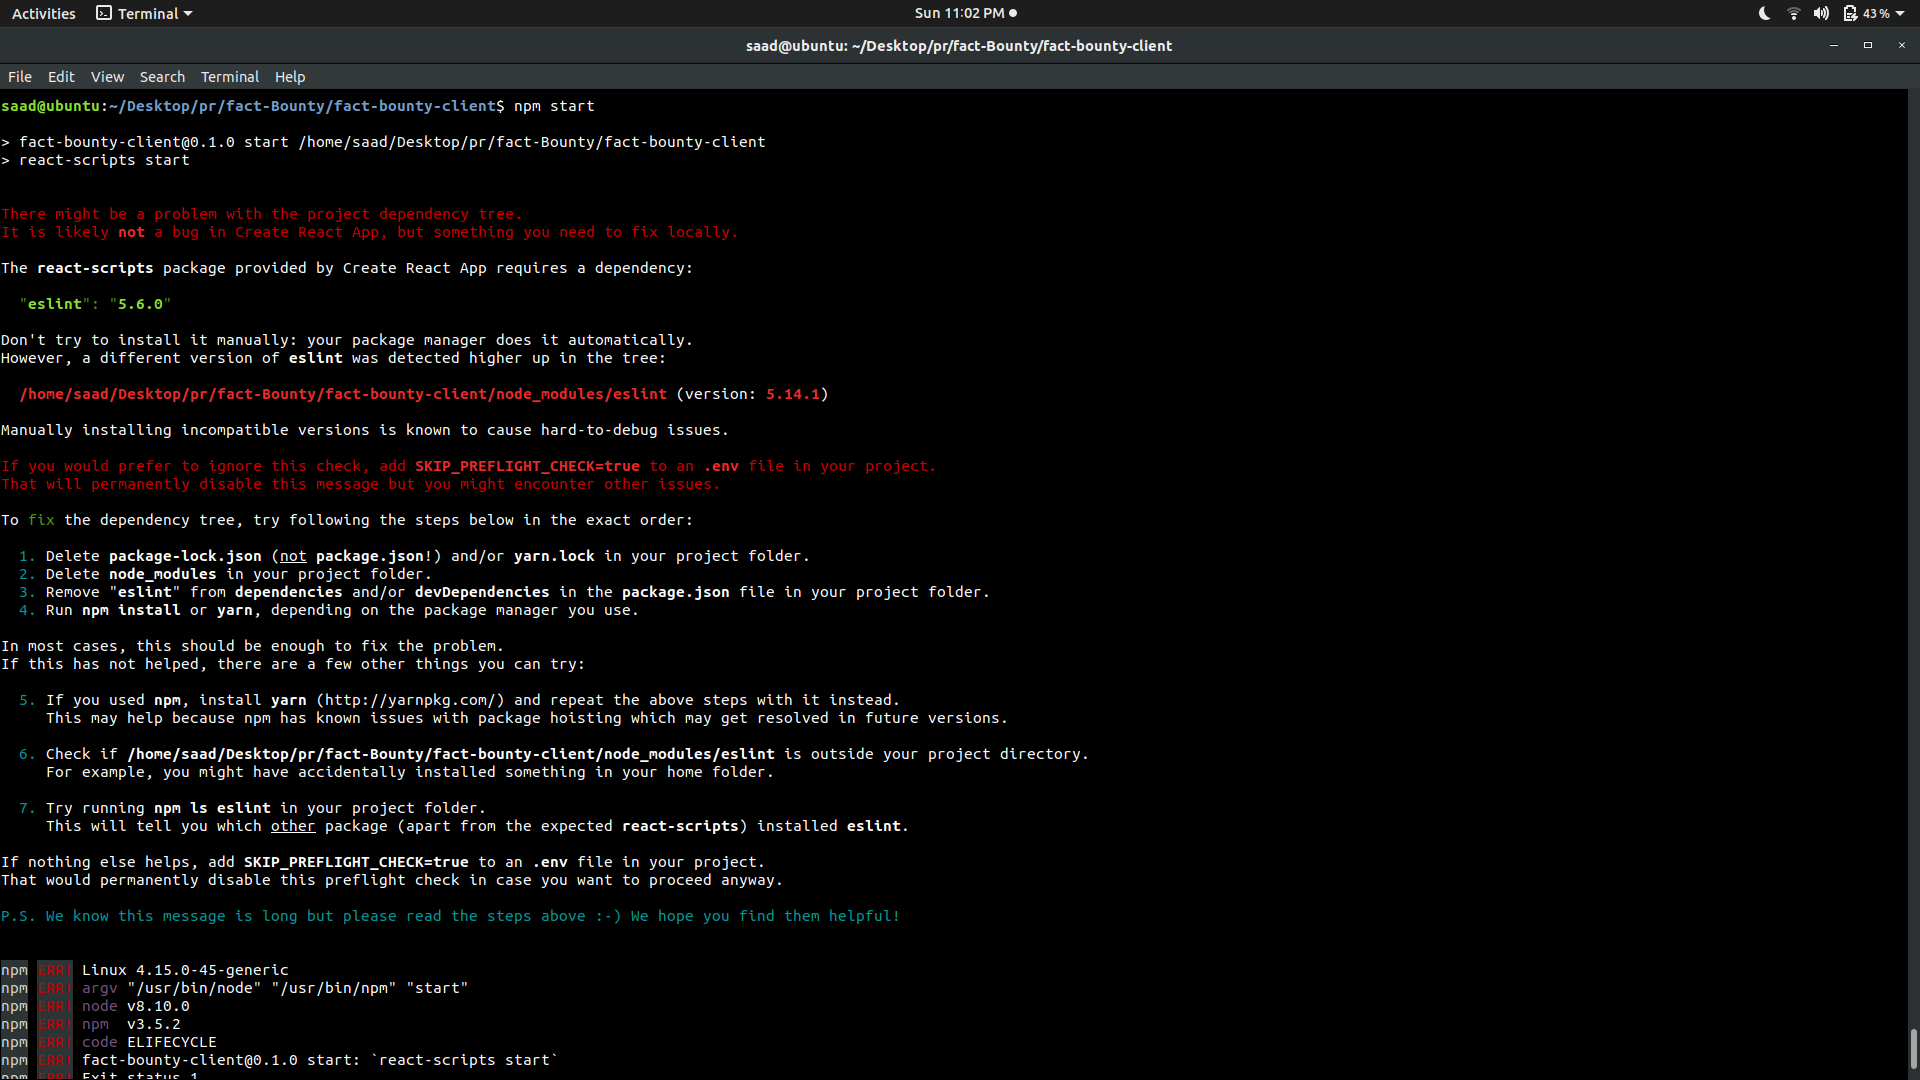Open the Search menu
The width and height of the screenshot is (1920, 1080).
pos(162,76)
